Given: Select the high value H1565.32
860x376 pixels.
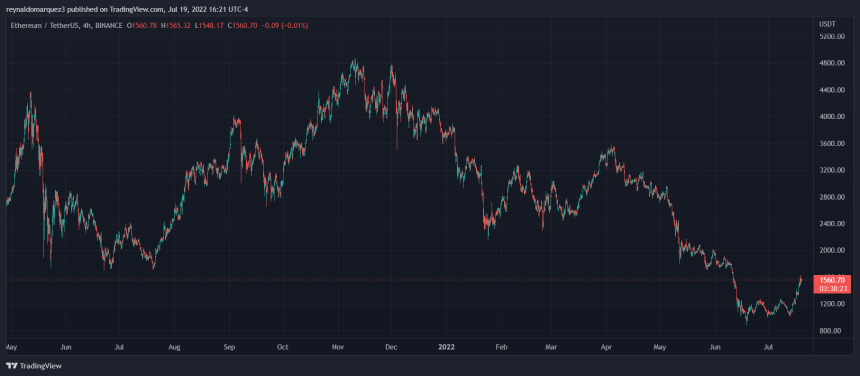Looking at the screenshot, I should pyautogui.click(x=176, y=26).
